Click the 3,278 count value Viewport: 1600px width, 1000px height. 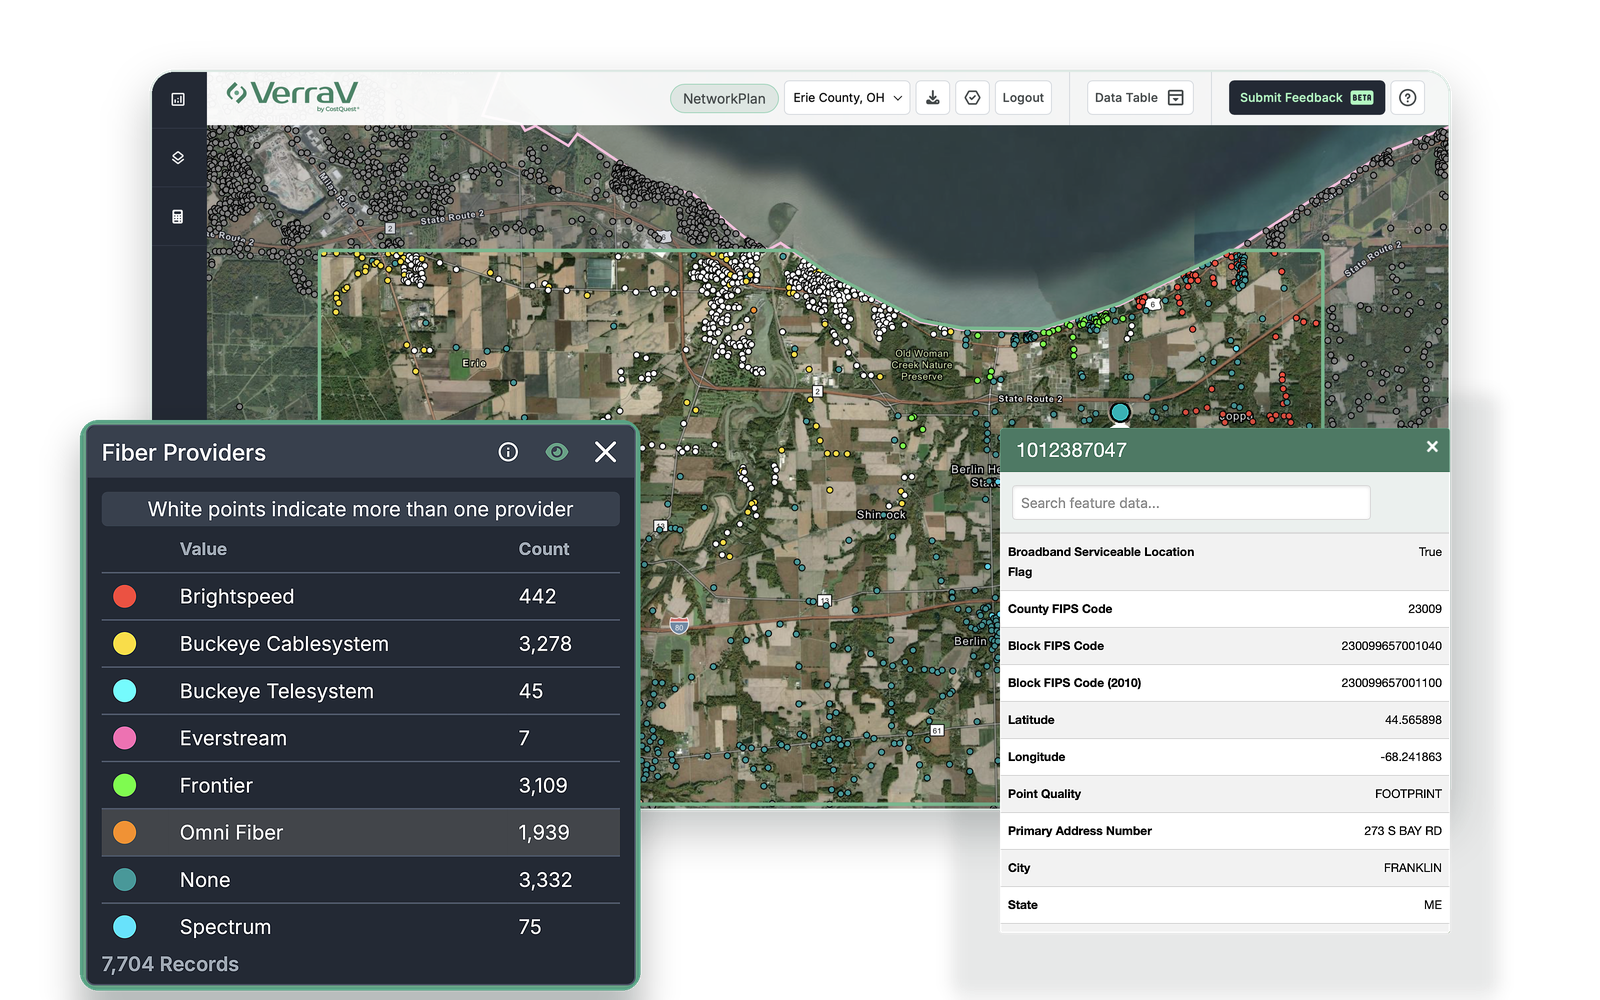[x=545, y=644]
